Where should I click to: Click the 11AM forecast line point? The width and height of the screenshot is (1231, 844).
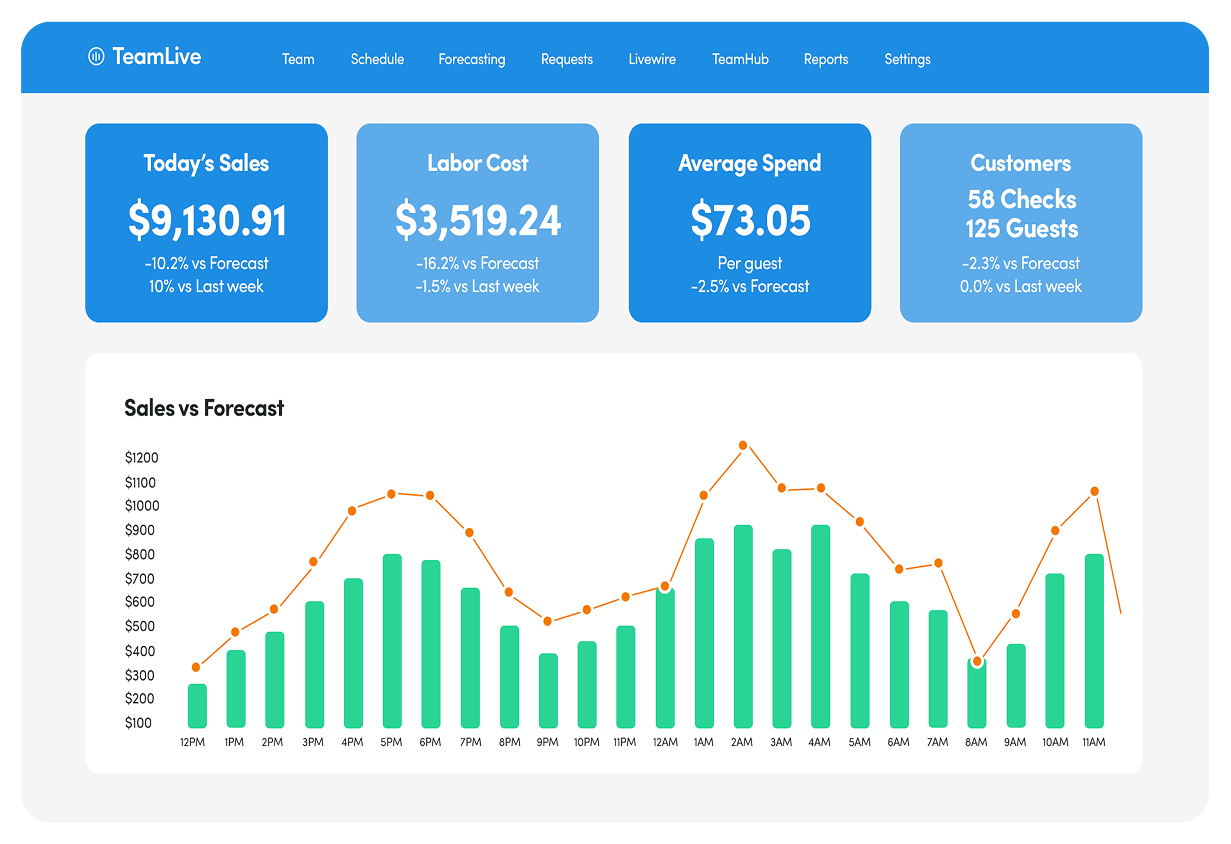(x=1094, y=491)
